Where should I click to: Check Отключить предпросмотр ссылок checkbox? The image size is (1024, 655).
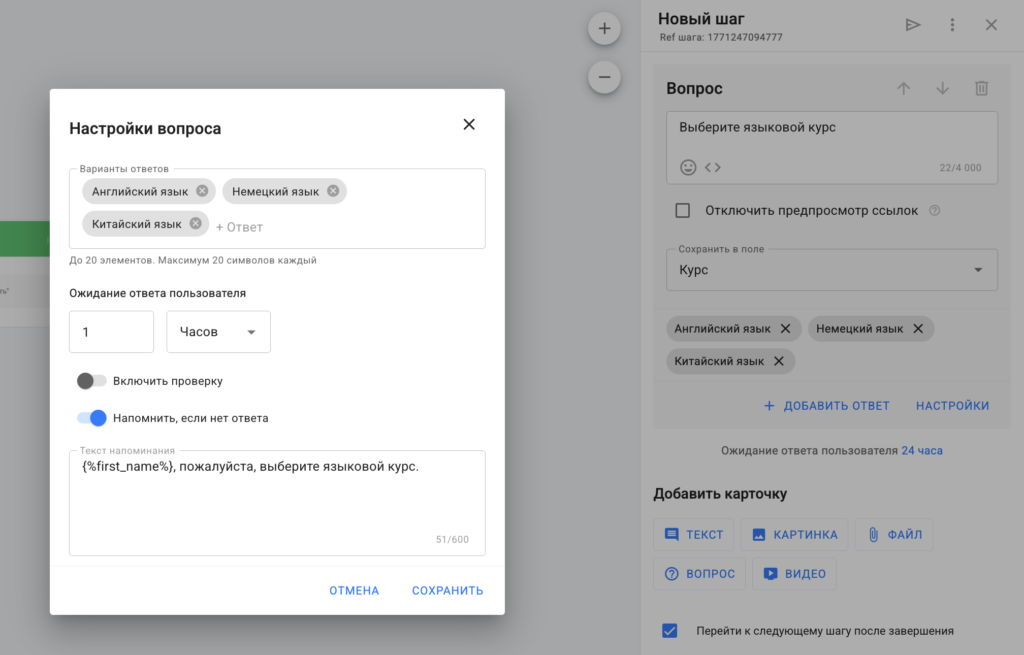pos(683,210)
